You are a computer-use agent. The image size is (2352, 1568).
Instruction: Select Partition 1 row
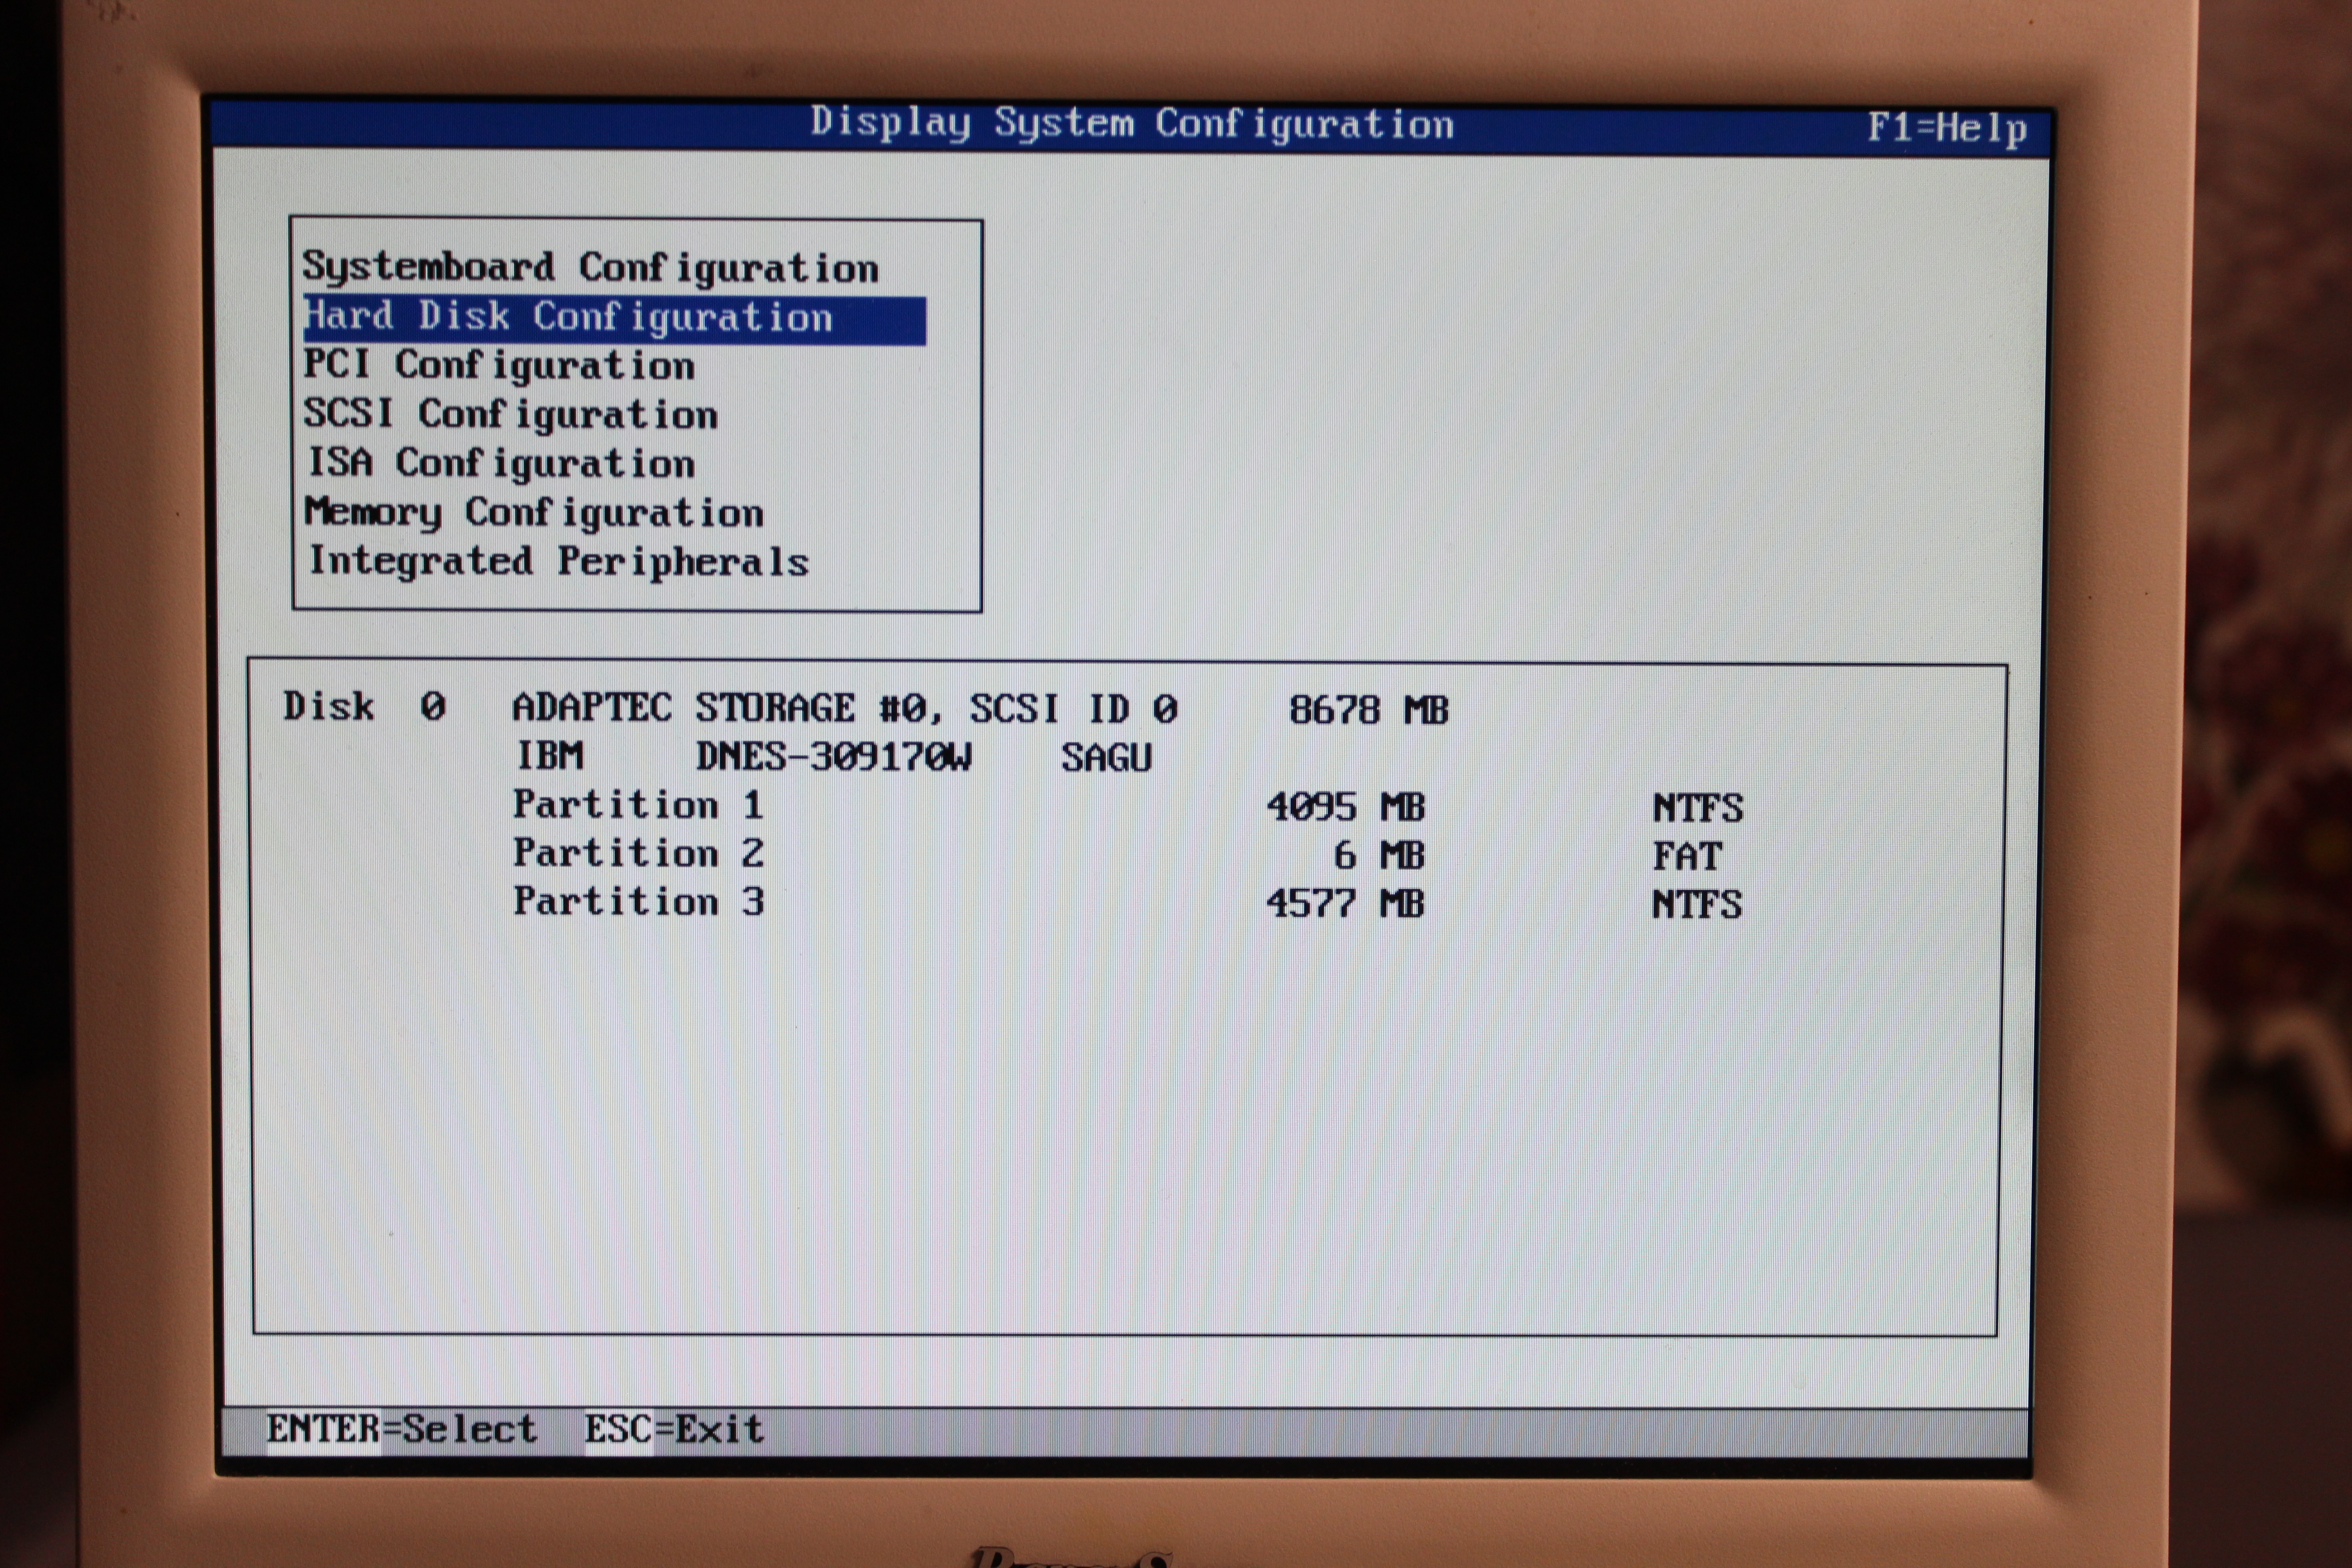[638, 806]
